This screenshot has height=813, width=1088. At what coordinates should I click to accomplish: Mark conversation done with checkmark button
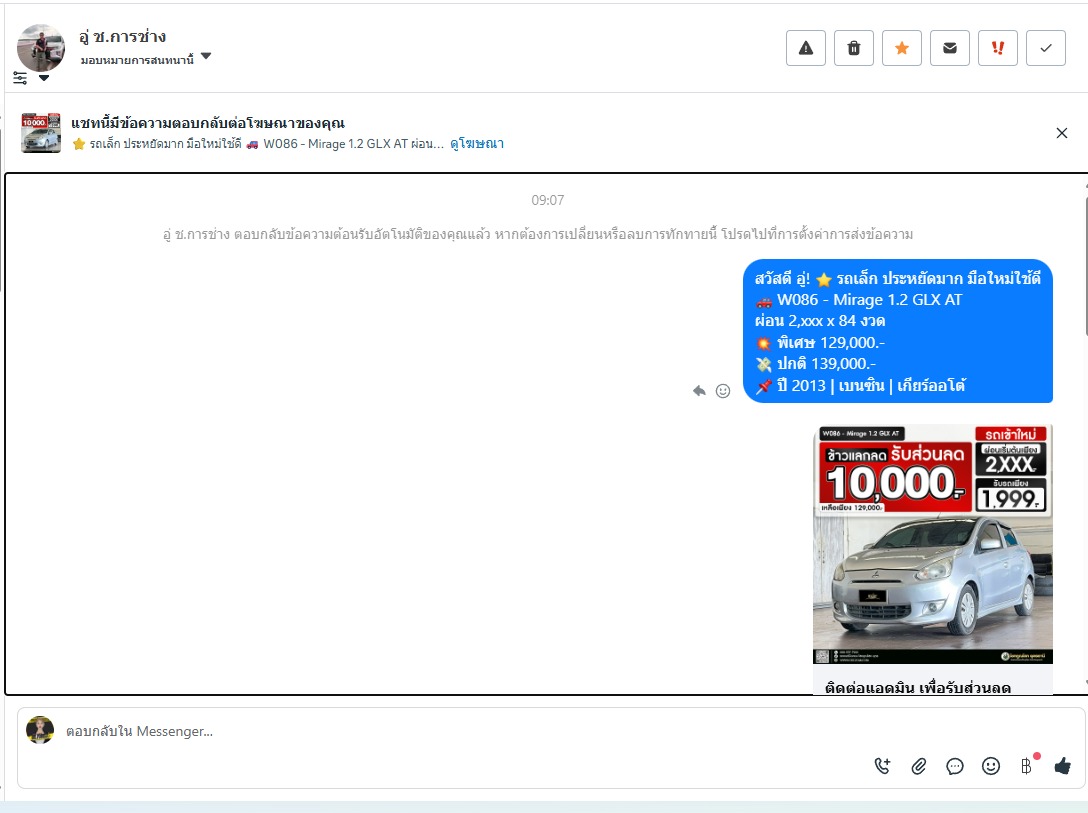click(x=1045, y=49)
